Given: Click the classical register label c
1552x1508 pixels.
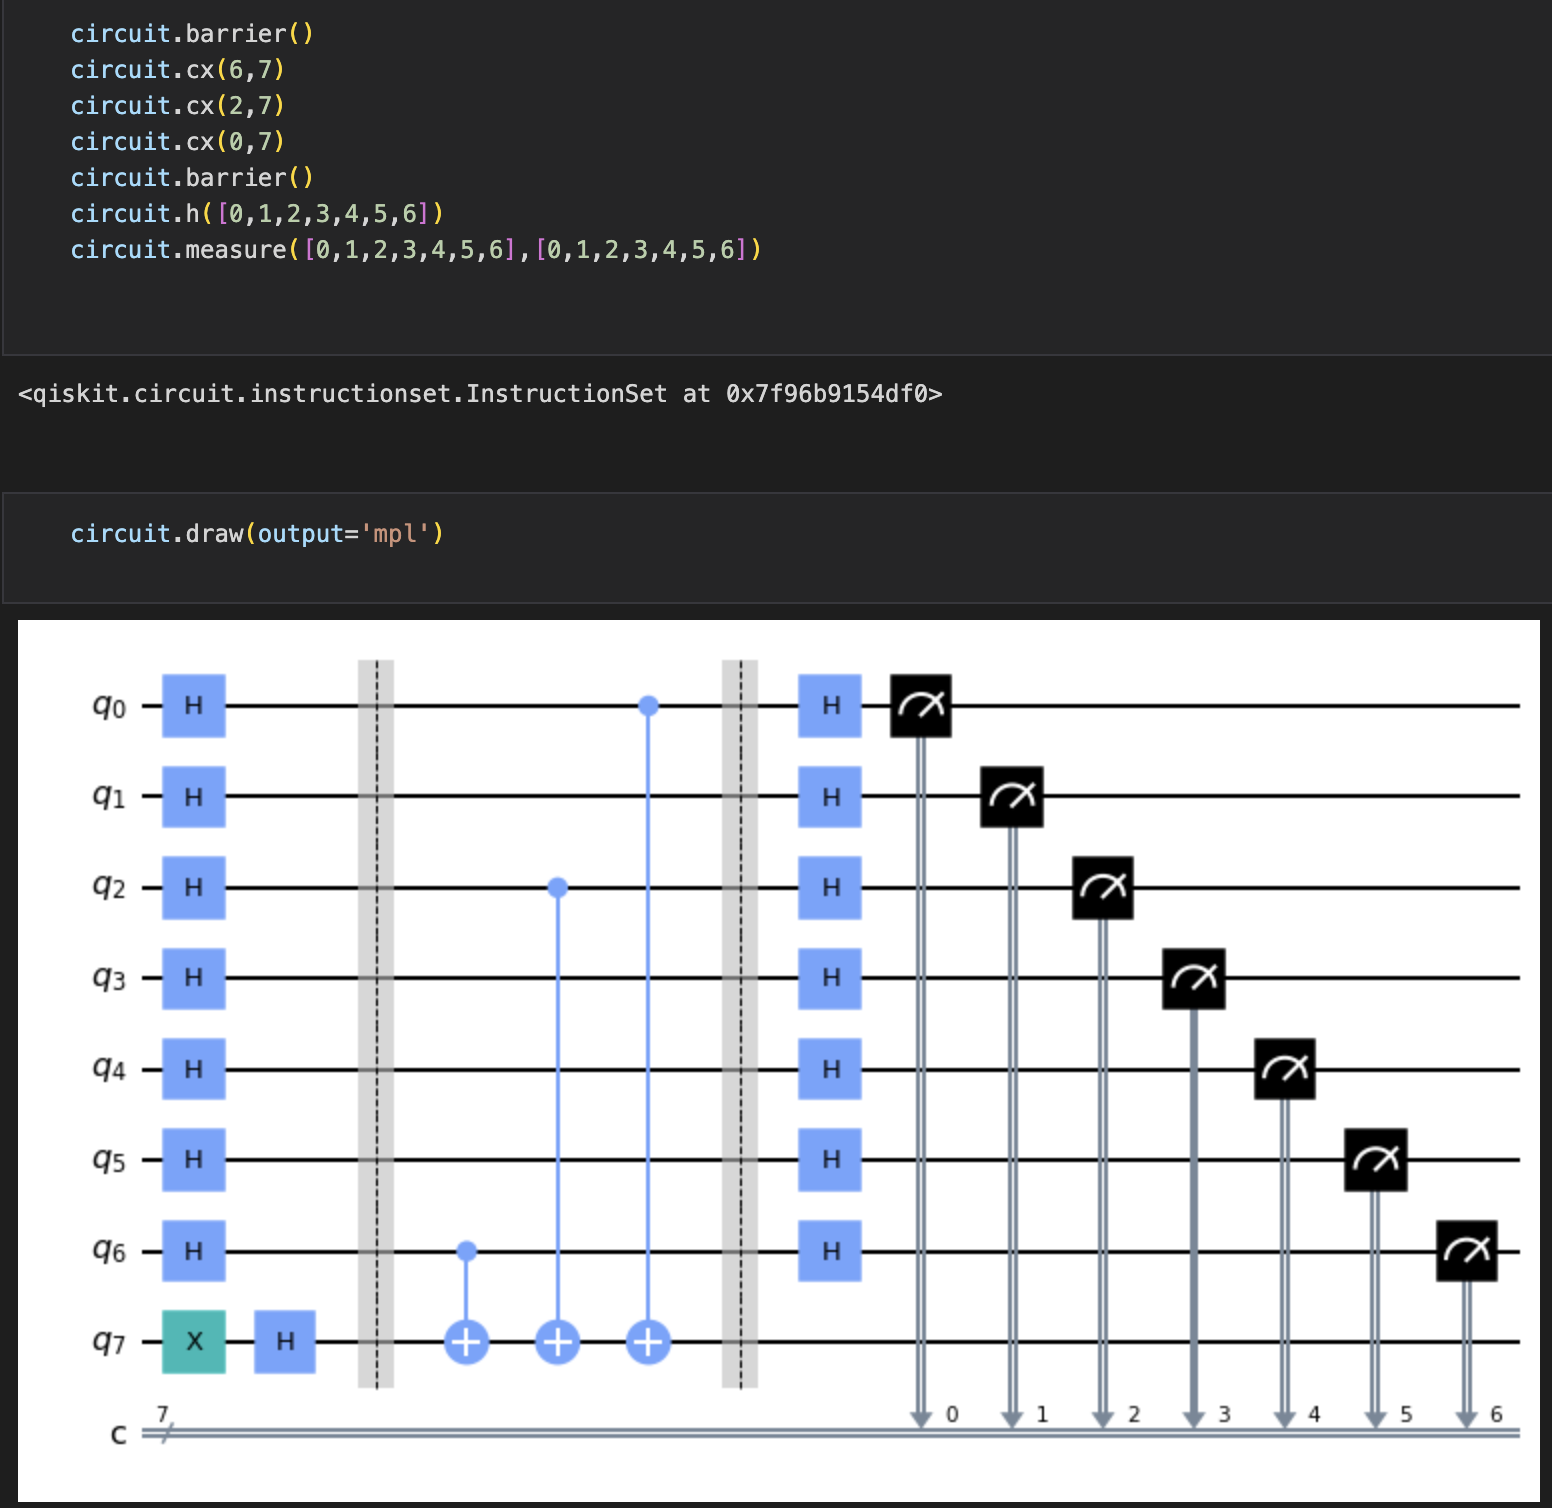Looking at the screenshot, I should tap(119, 1434).
